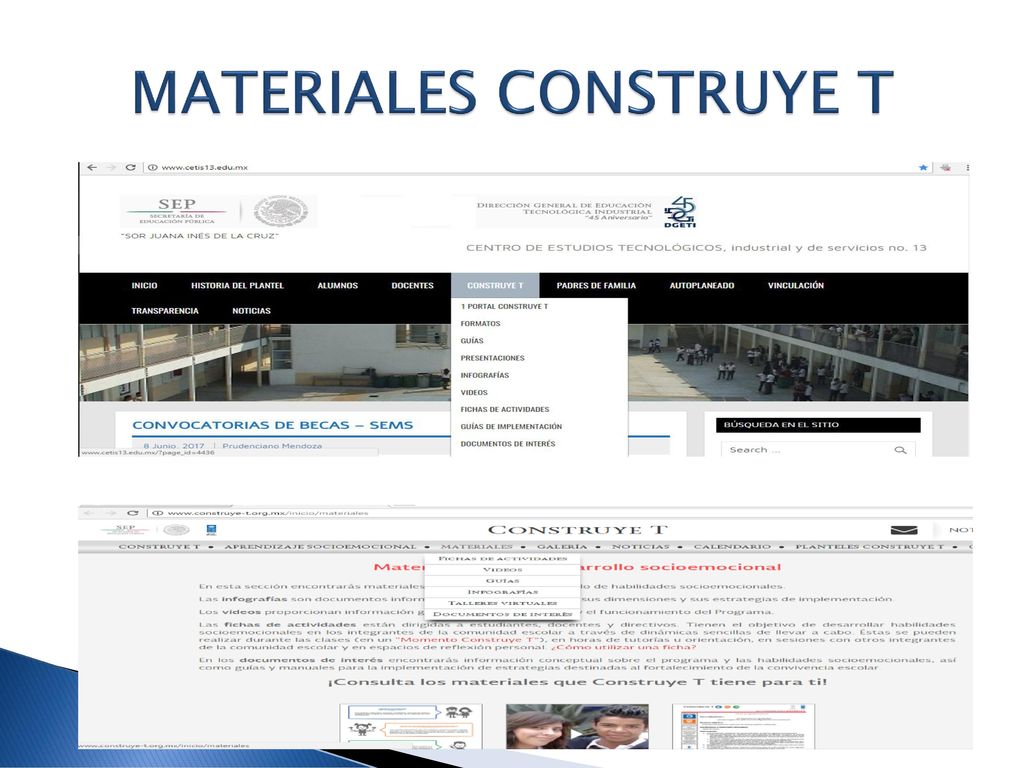The height and width of the screenshot is (768, 1024).
Task: Open the browser menu dots in the cetis13 window
Action: coord(967,168)
